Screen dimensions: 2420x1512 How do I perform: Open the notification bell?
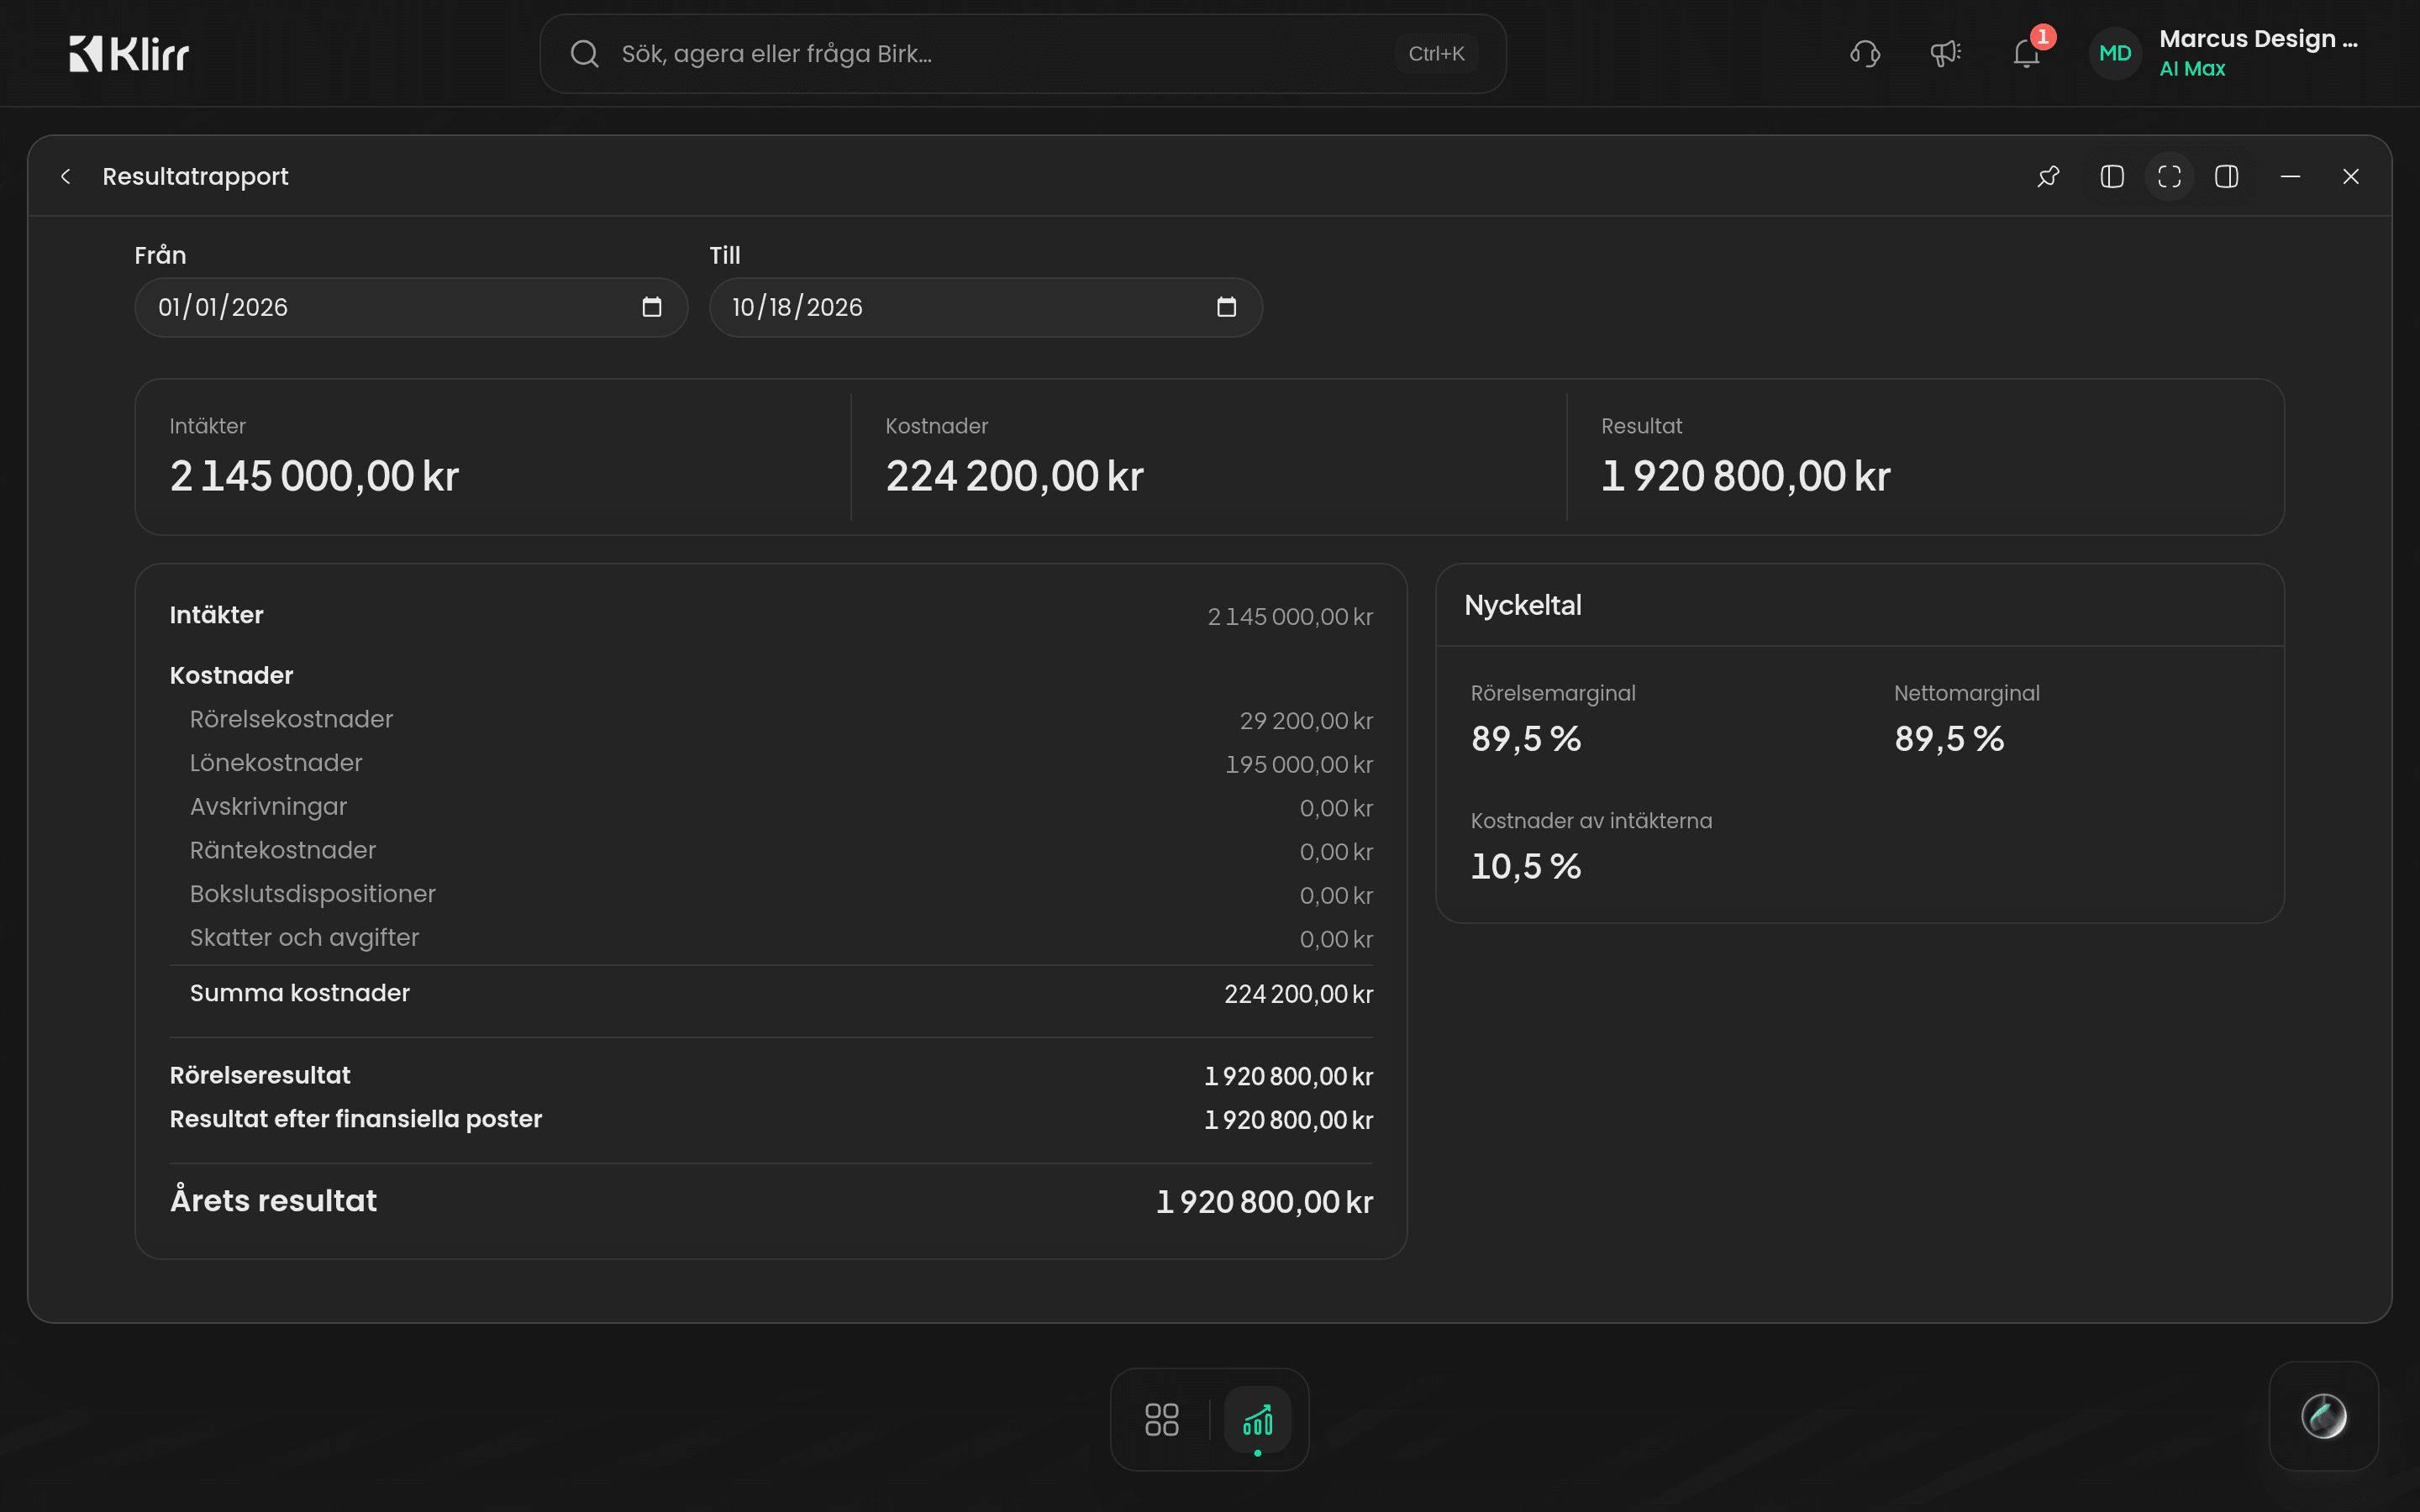click(2026, 54)
